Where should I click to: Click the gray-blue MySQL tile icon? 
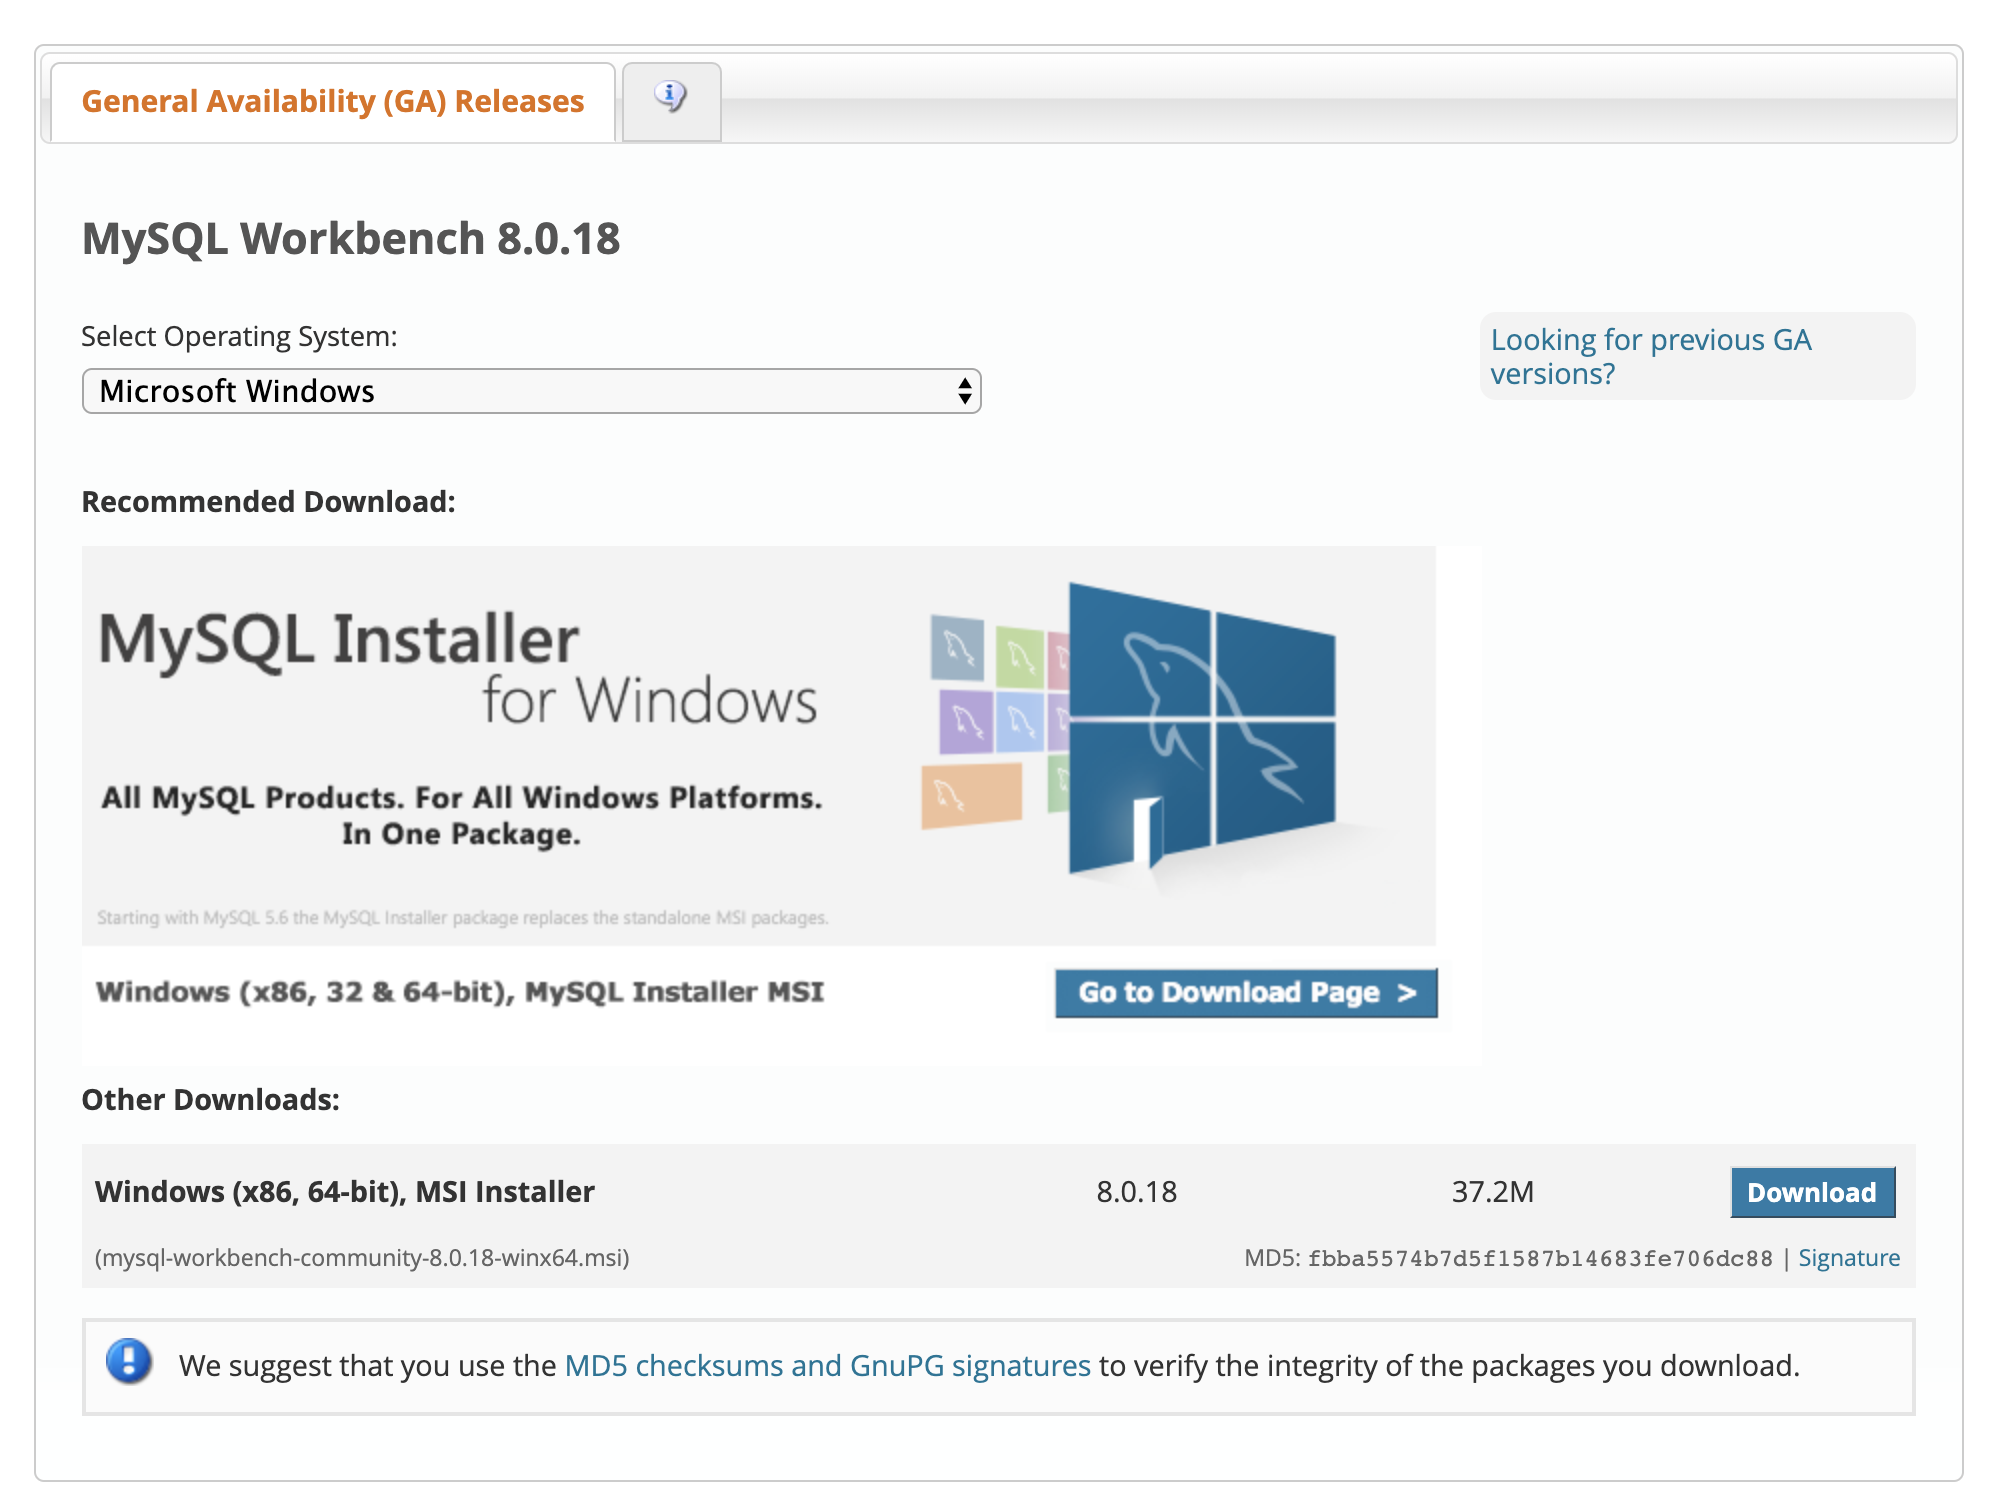pyautogui.click(x=957, y=648)
